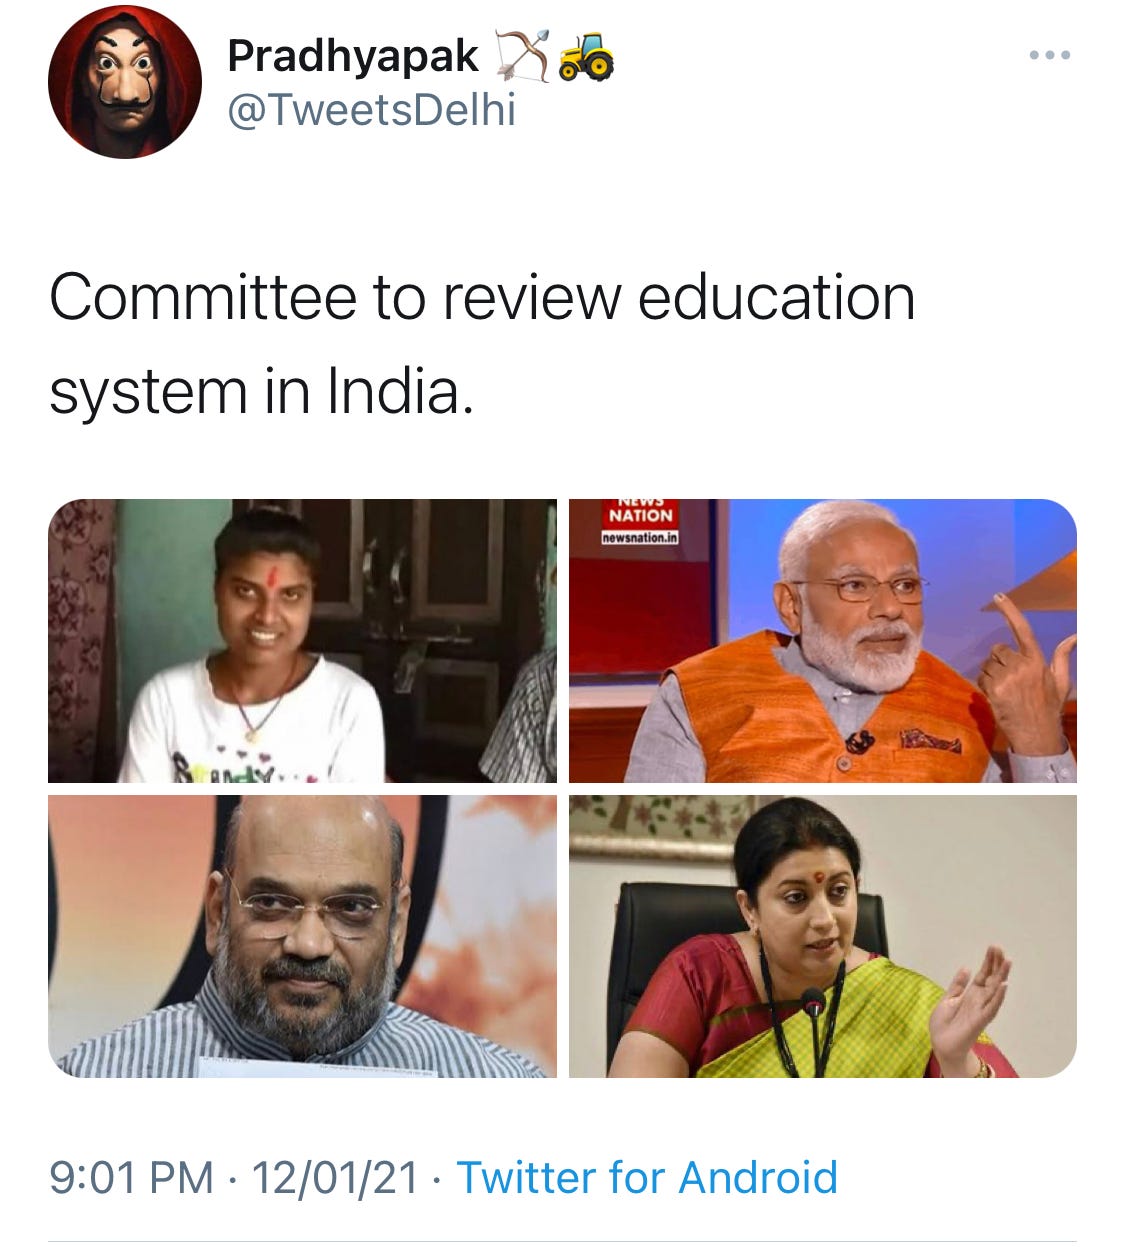
Task: Open the Twitter for Android source link
Action: coord(647,1177)
